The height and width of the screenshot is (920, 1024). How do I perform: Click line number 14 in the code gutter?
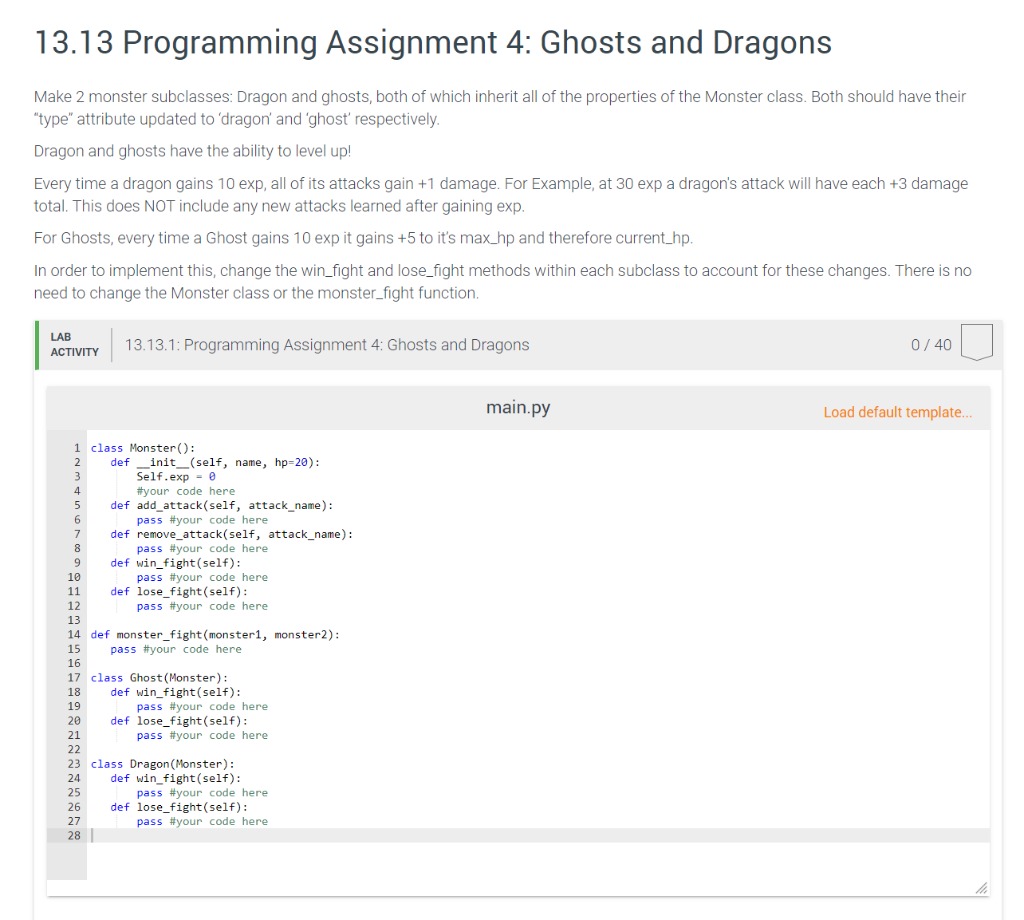74,634
